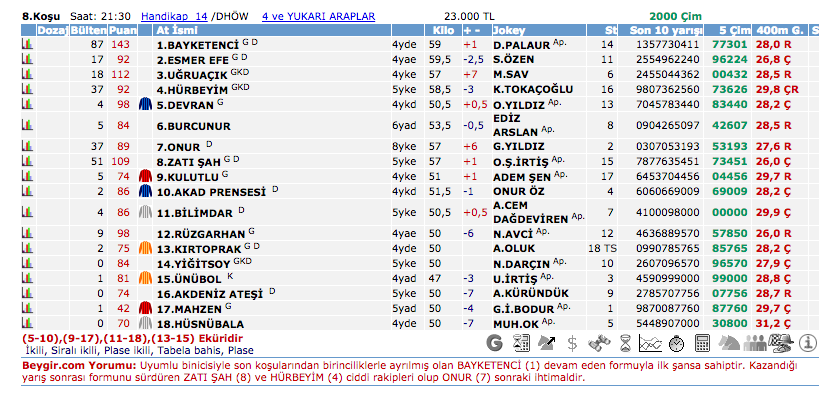Click the blue jockey silk beside DEVRAN

coord(145,104)
